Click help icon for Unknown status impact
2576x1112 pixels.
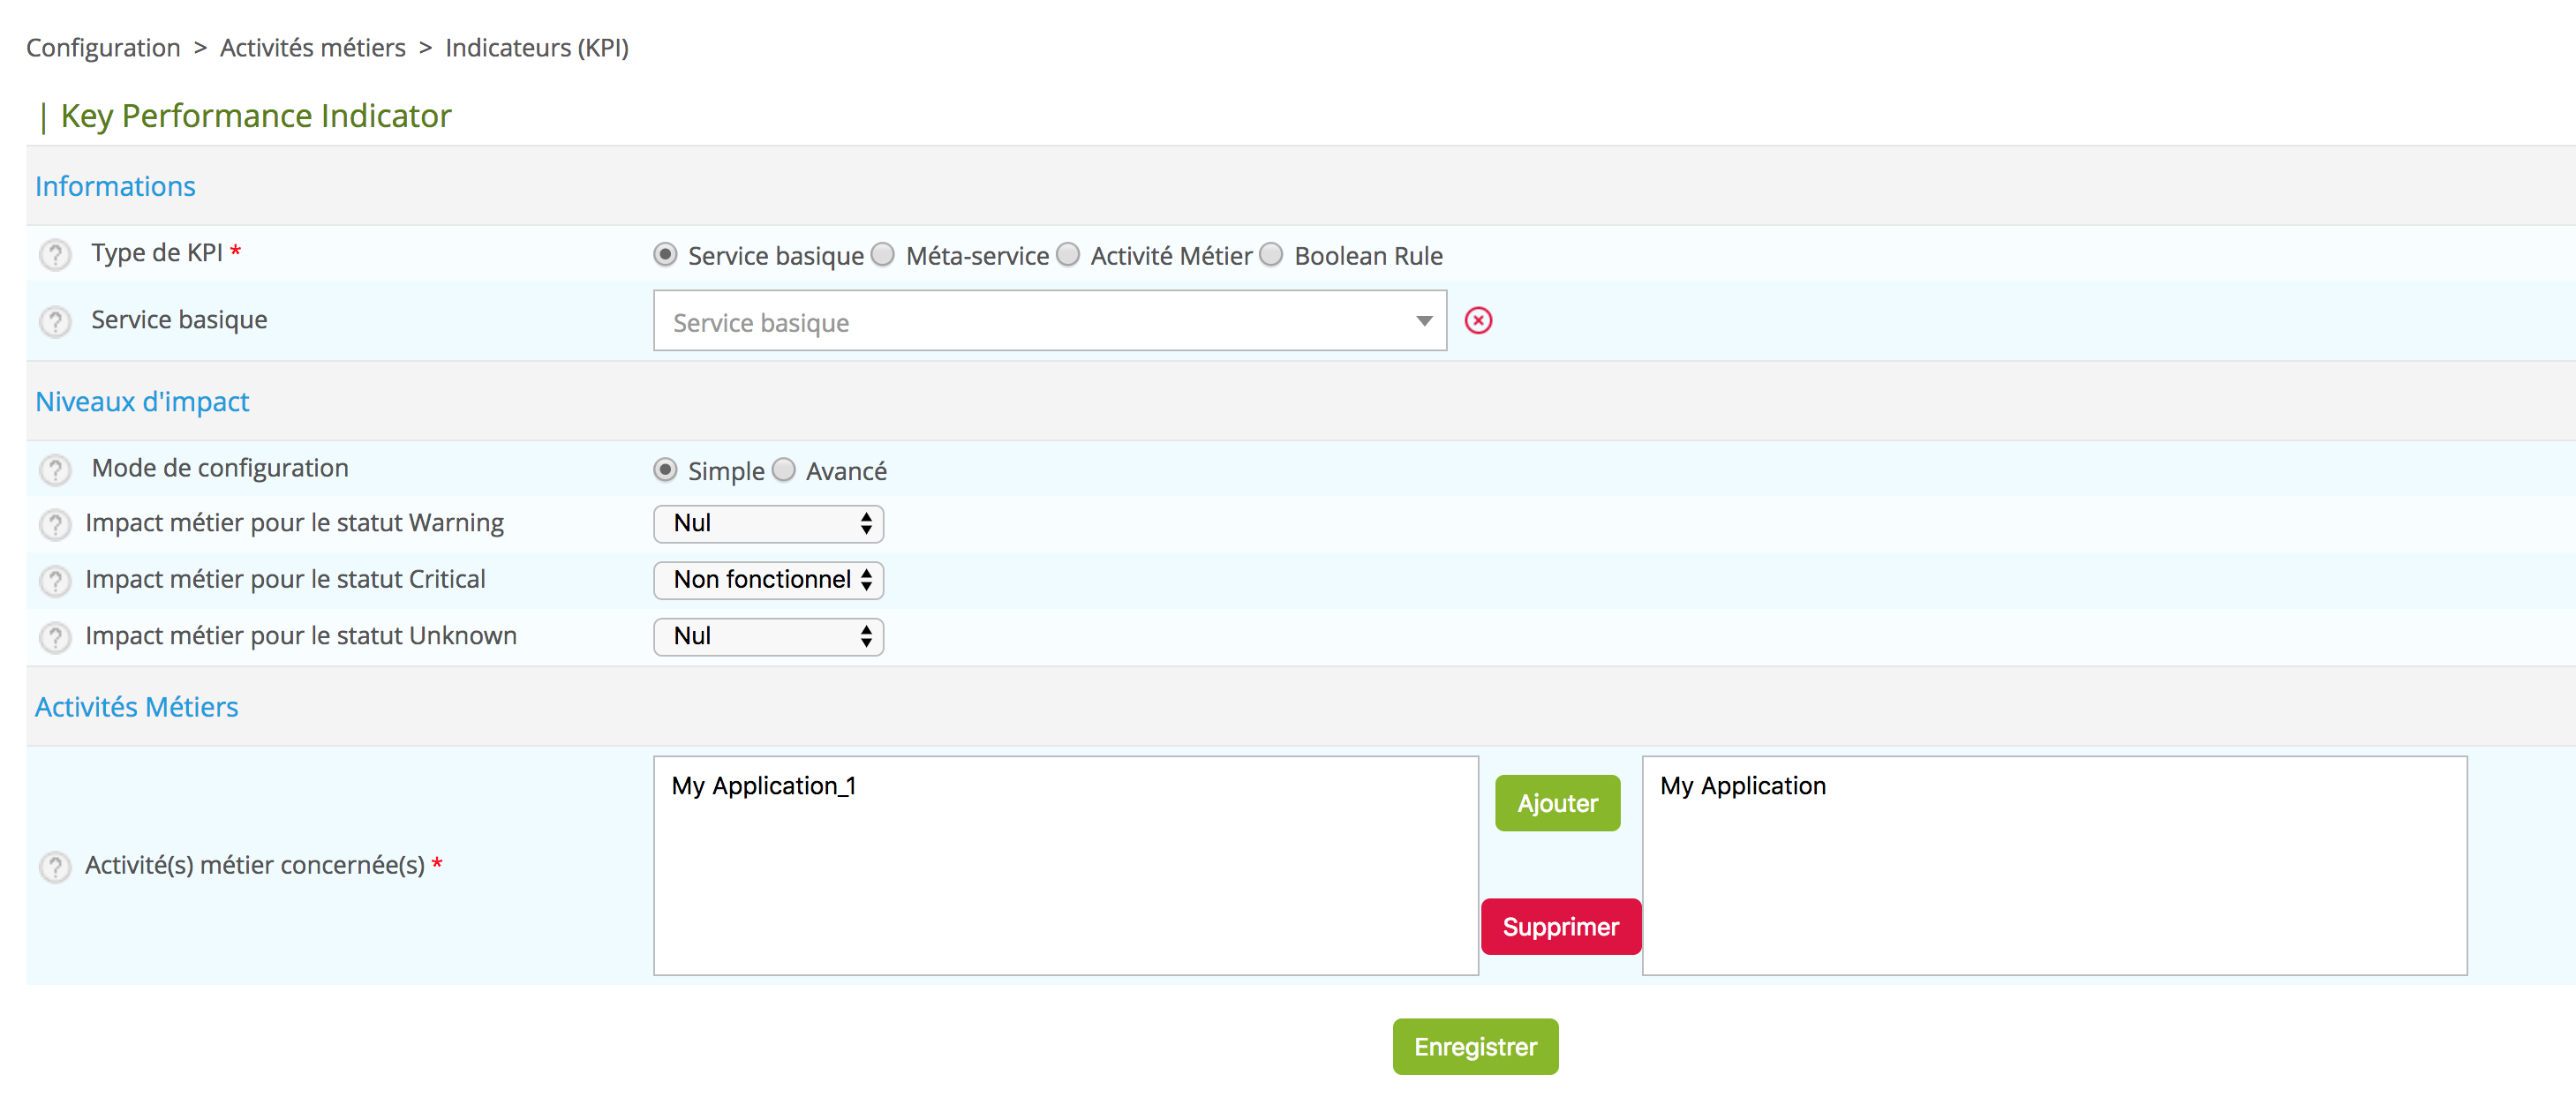(55, 638)
